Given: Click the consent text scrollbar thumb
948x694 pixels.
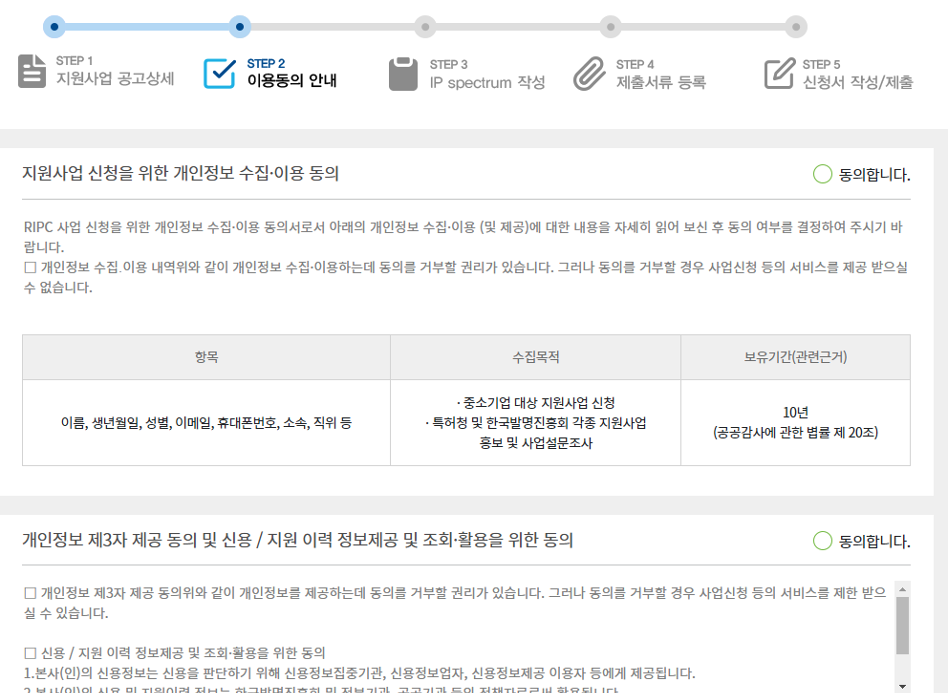Looking at the screenshot, I should tap(902, 624).
